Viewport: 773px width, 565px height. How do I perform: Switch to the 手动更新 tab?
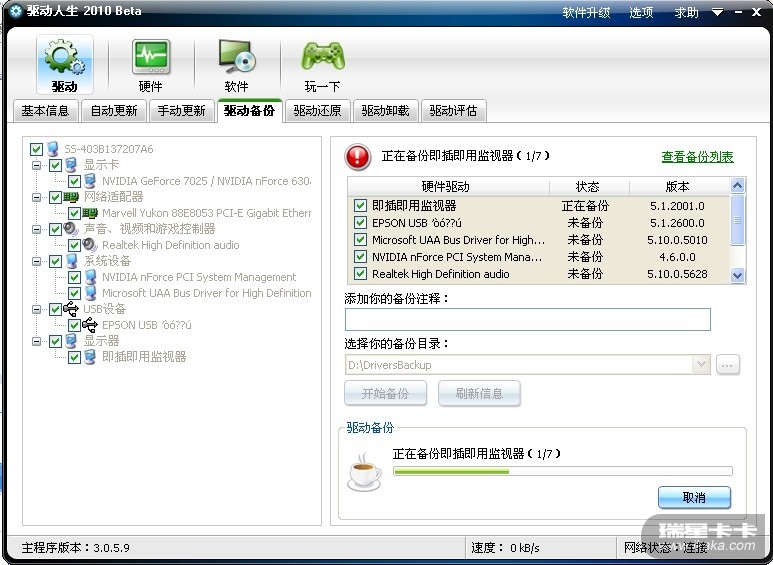(x=181, y=110)
